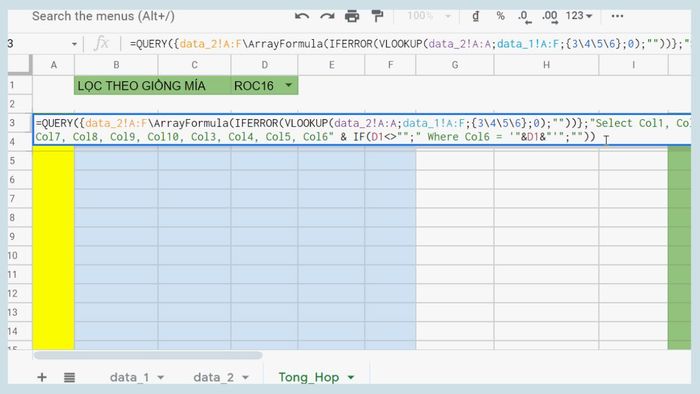Viewport: 700px width, 394px height.
Task: Click the fx function icon
Action: [102, 44]
